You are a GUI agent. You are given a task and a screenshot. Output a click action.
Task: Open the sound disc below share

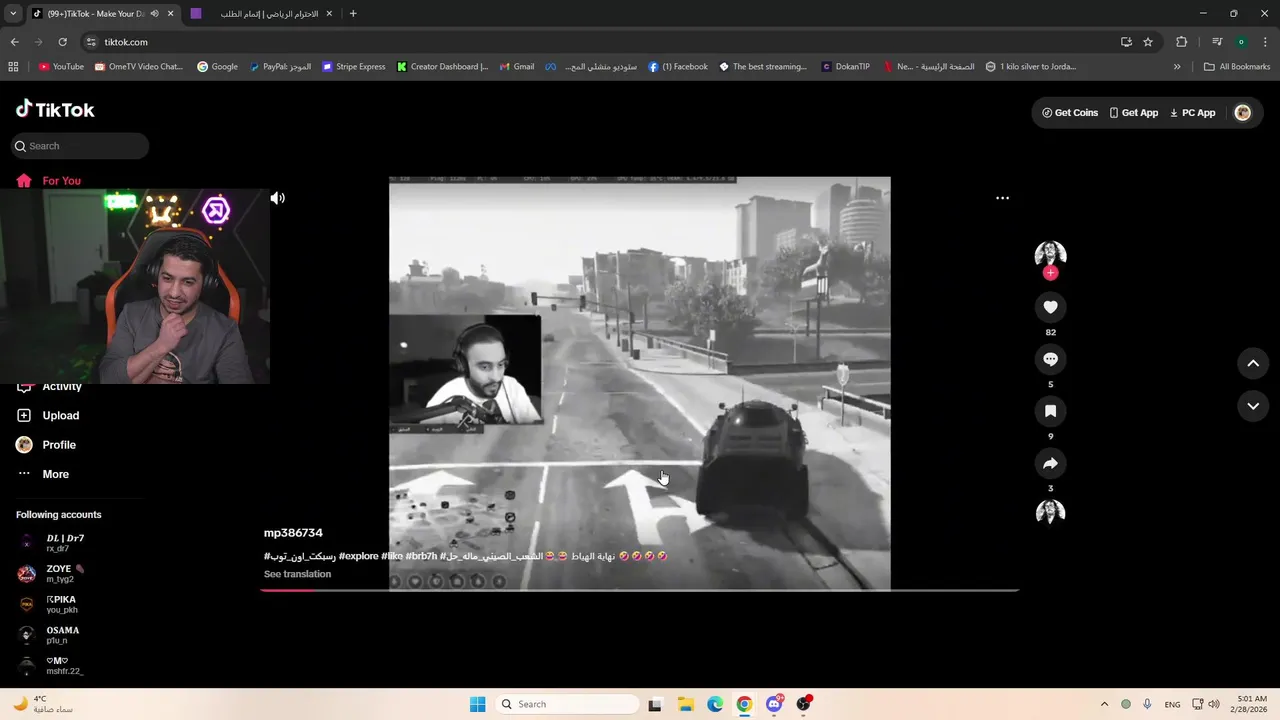coord(1050,512)
